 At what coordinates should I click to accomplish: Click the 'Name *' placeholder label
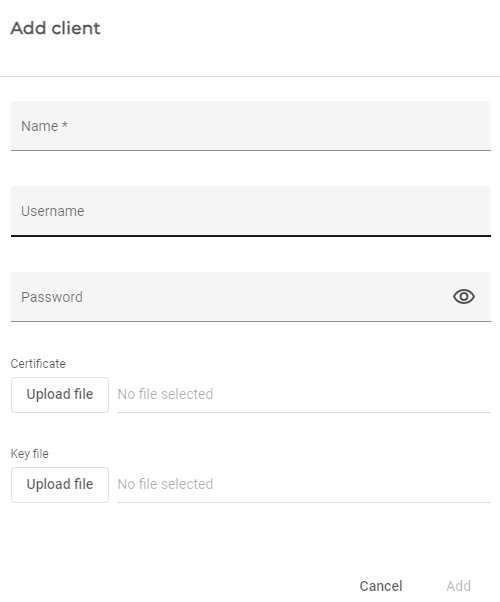45,126
